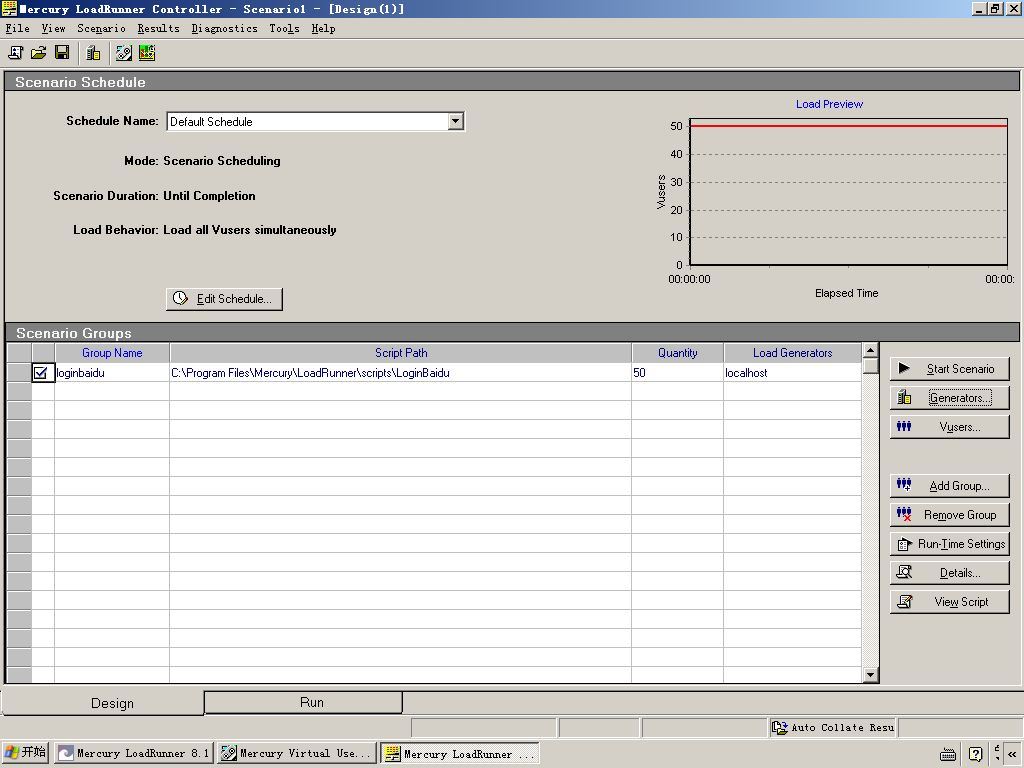Viewport: 1024px width, 768px height.
Task: Click the keyboard icon in the system tray
Action: (948, 754)
